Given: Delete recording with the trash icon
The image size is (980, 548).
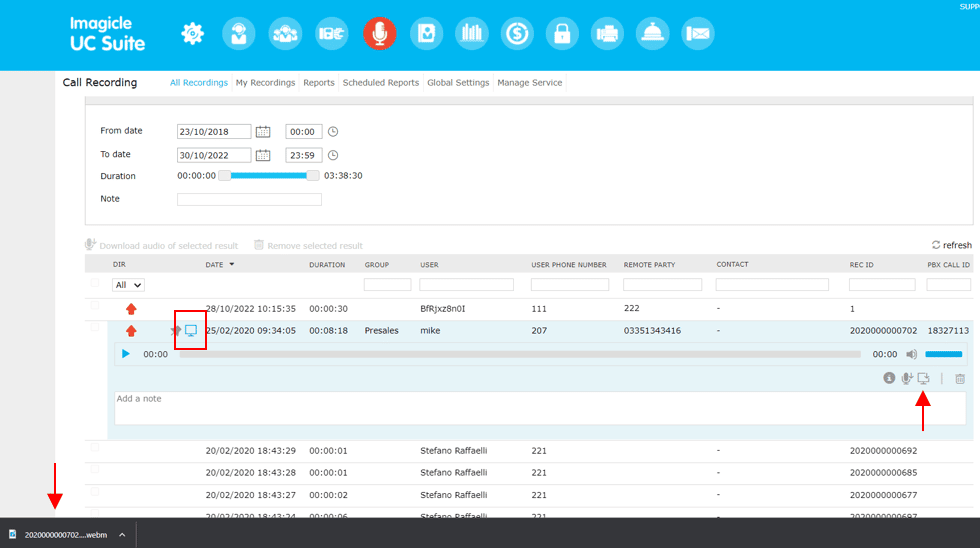Looking at the screenshot, I should click(960, 379).
